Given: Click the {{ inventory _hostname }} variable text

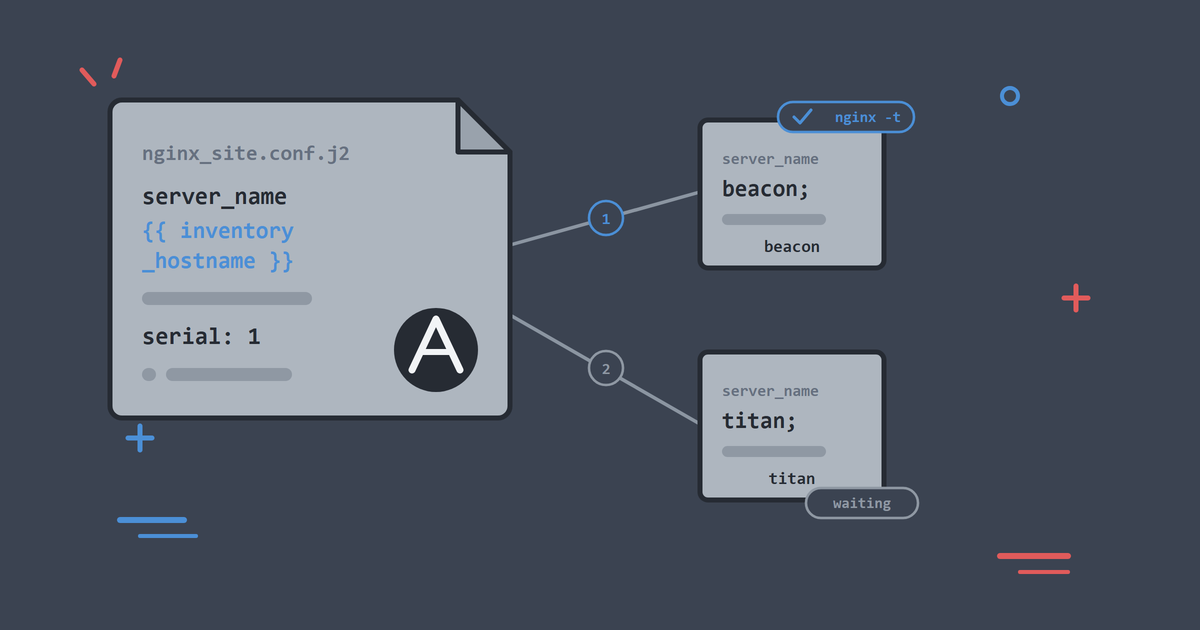Looking at the screenshot, I should click(218, 246).
